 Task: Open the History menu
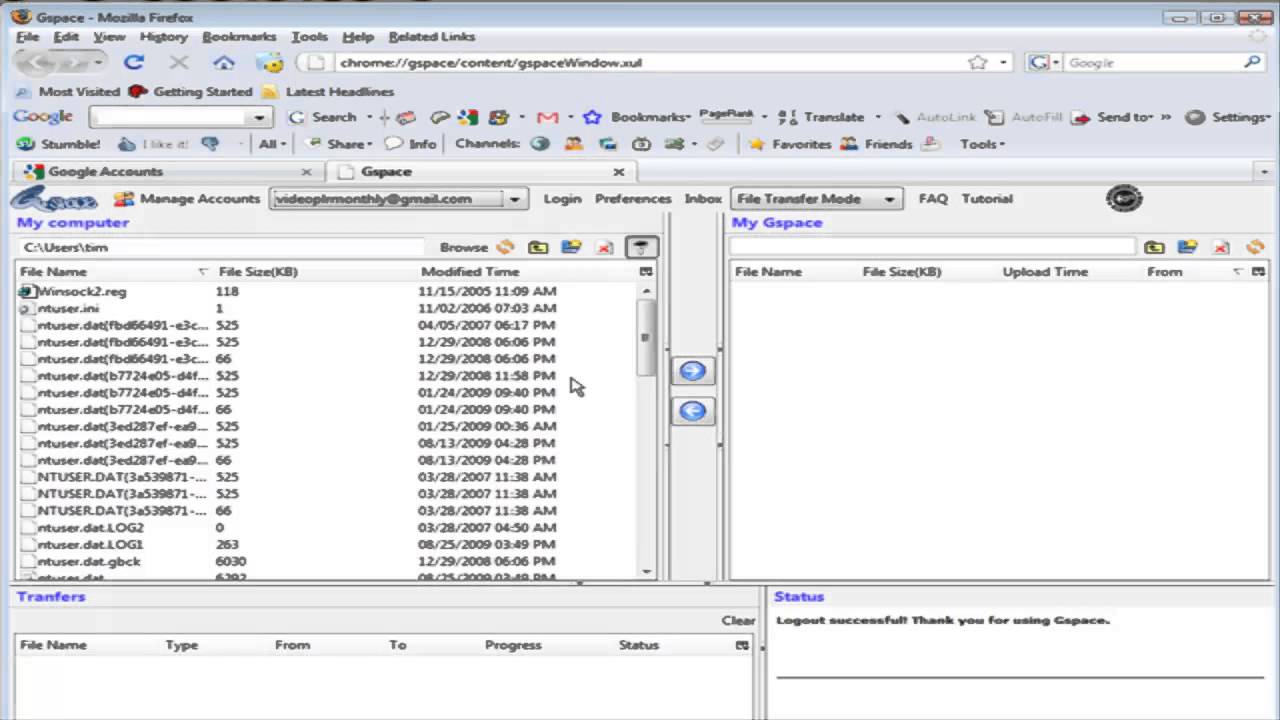[164, 37]
